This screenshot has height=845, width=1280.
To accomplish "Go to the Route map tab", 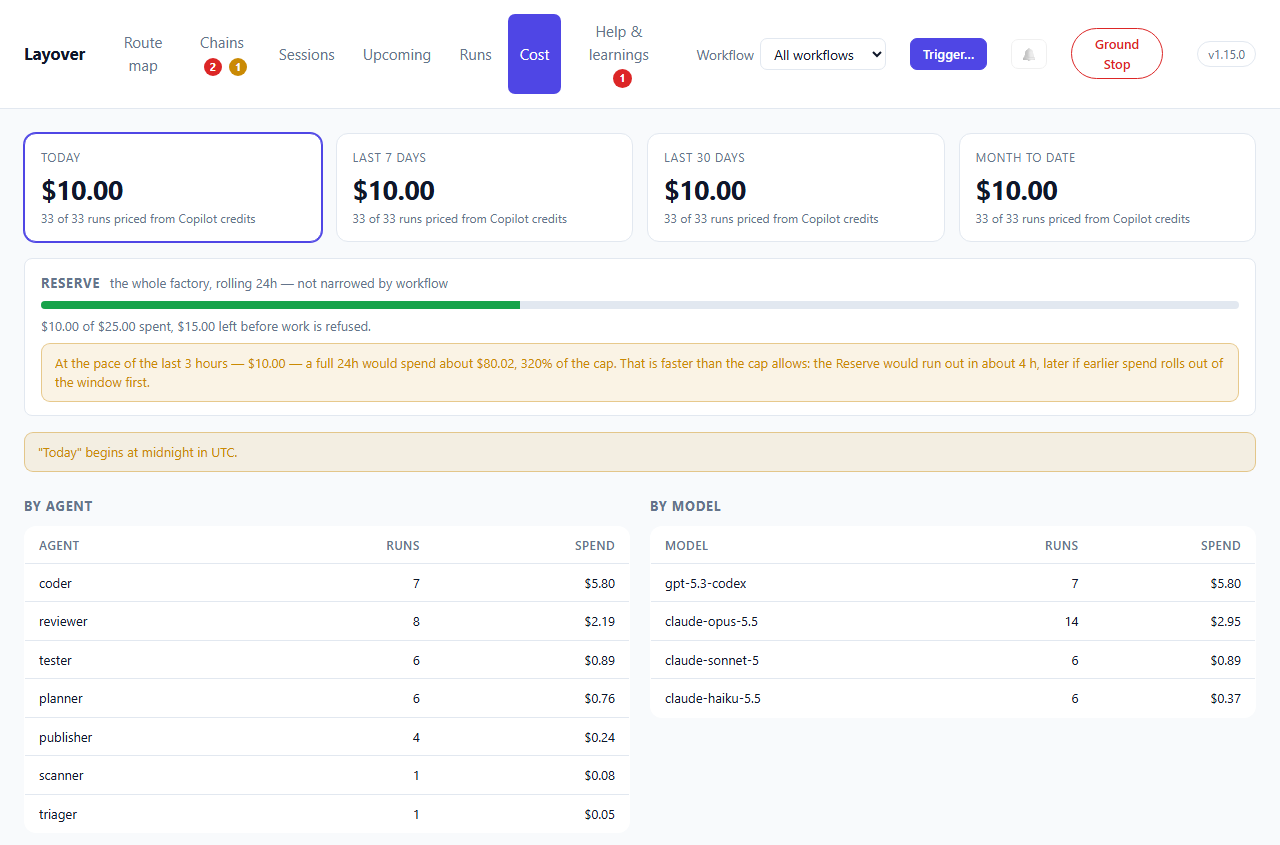I will point(143,54).
